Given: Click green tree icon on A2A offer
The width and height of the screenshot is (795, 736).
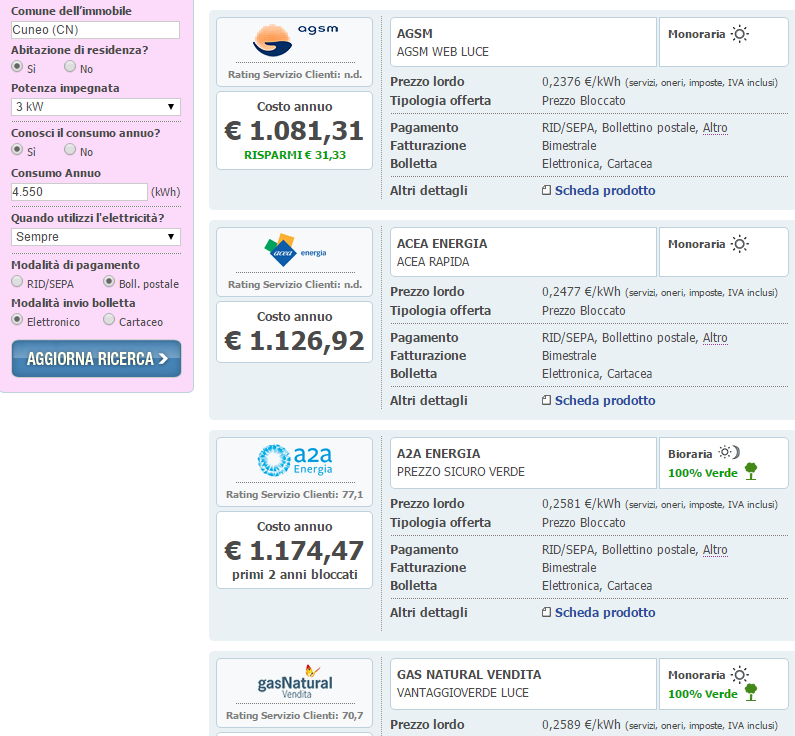Looking at the screenshot, I should click(x=751, y=471).
